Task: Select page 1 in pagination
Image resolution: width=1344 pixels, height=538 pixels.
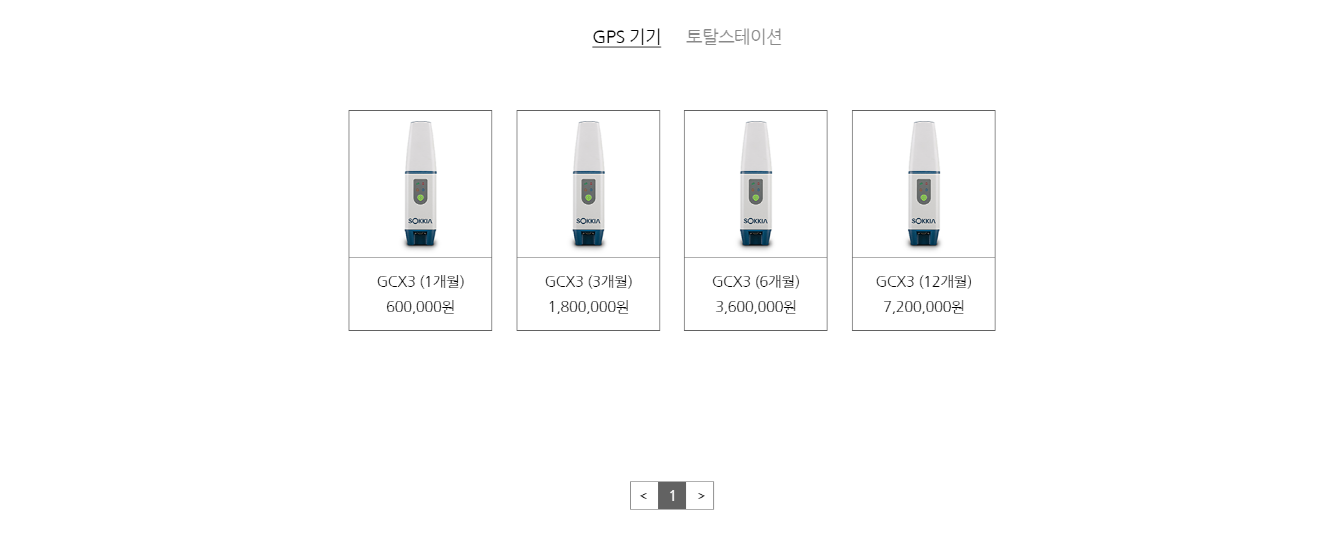Action: tap(672, 496)
